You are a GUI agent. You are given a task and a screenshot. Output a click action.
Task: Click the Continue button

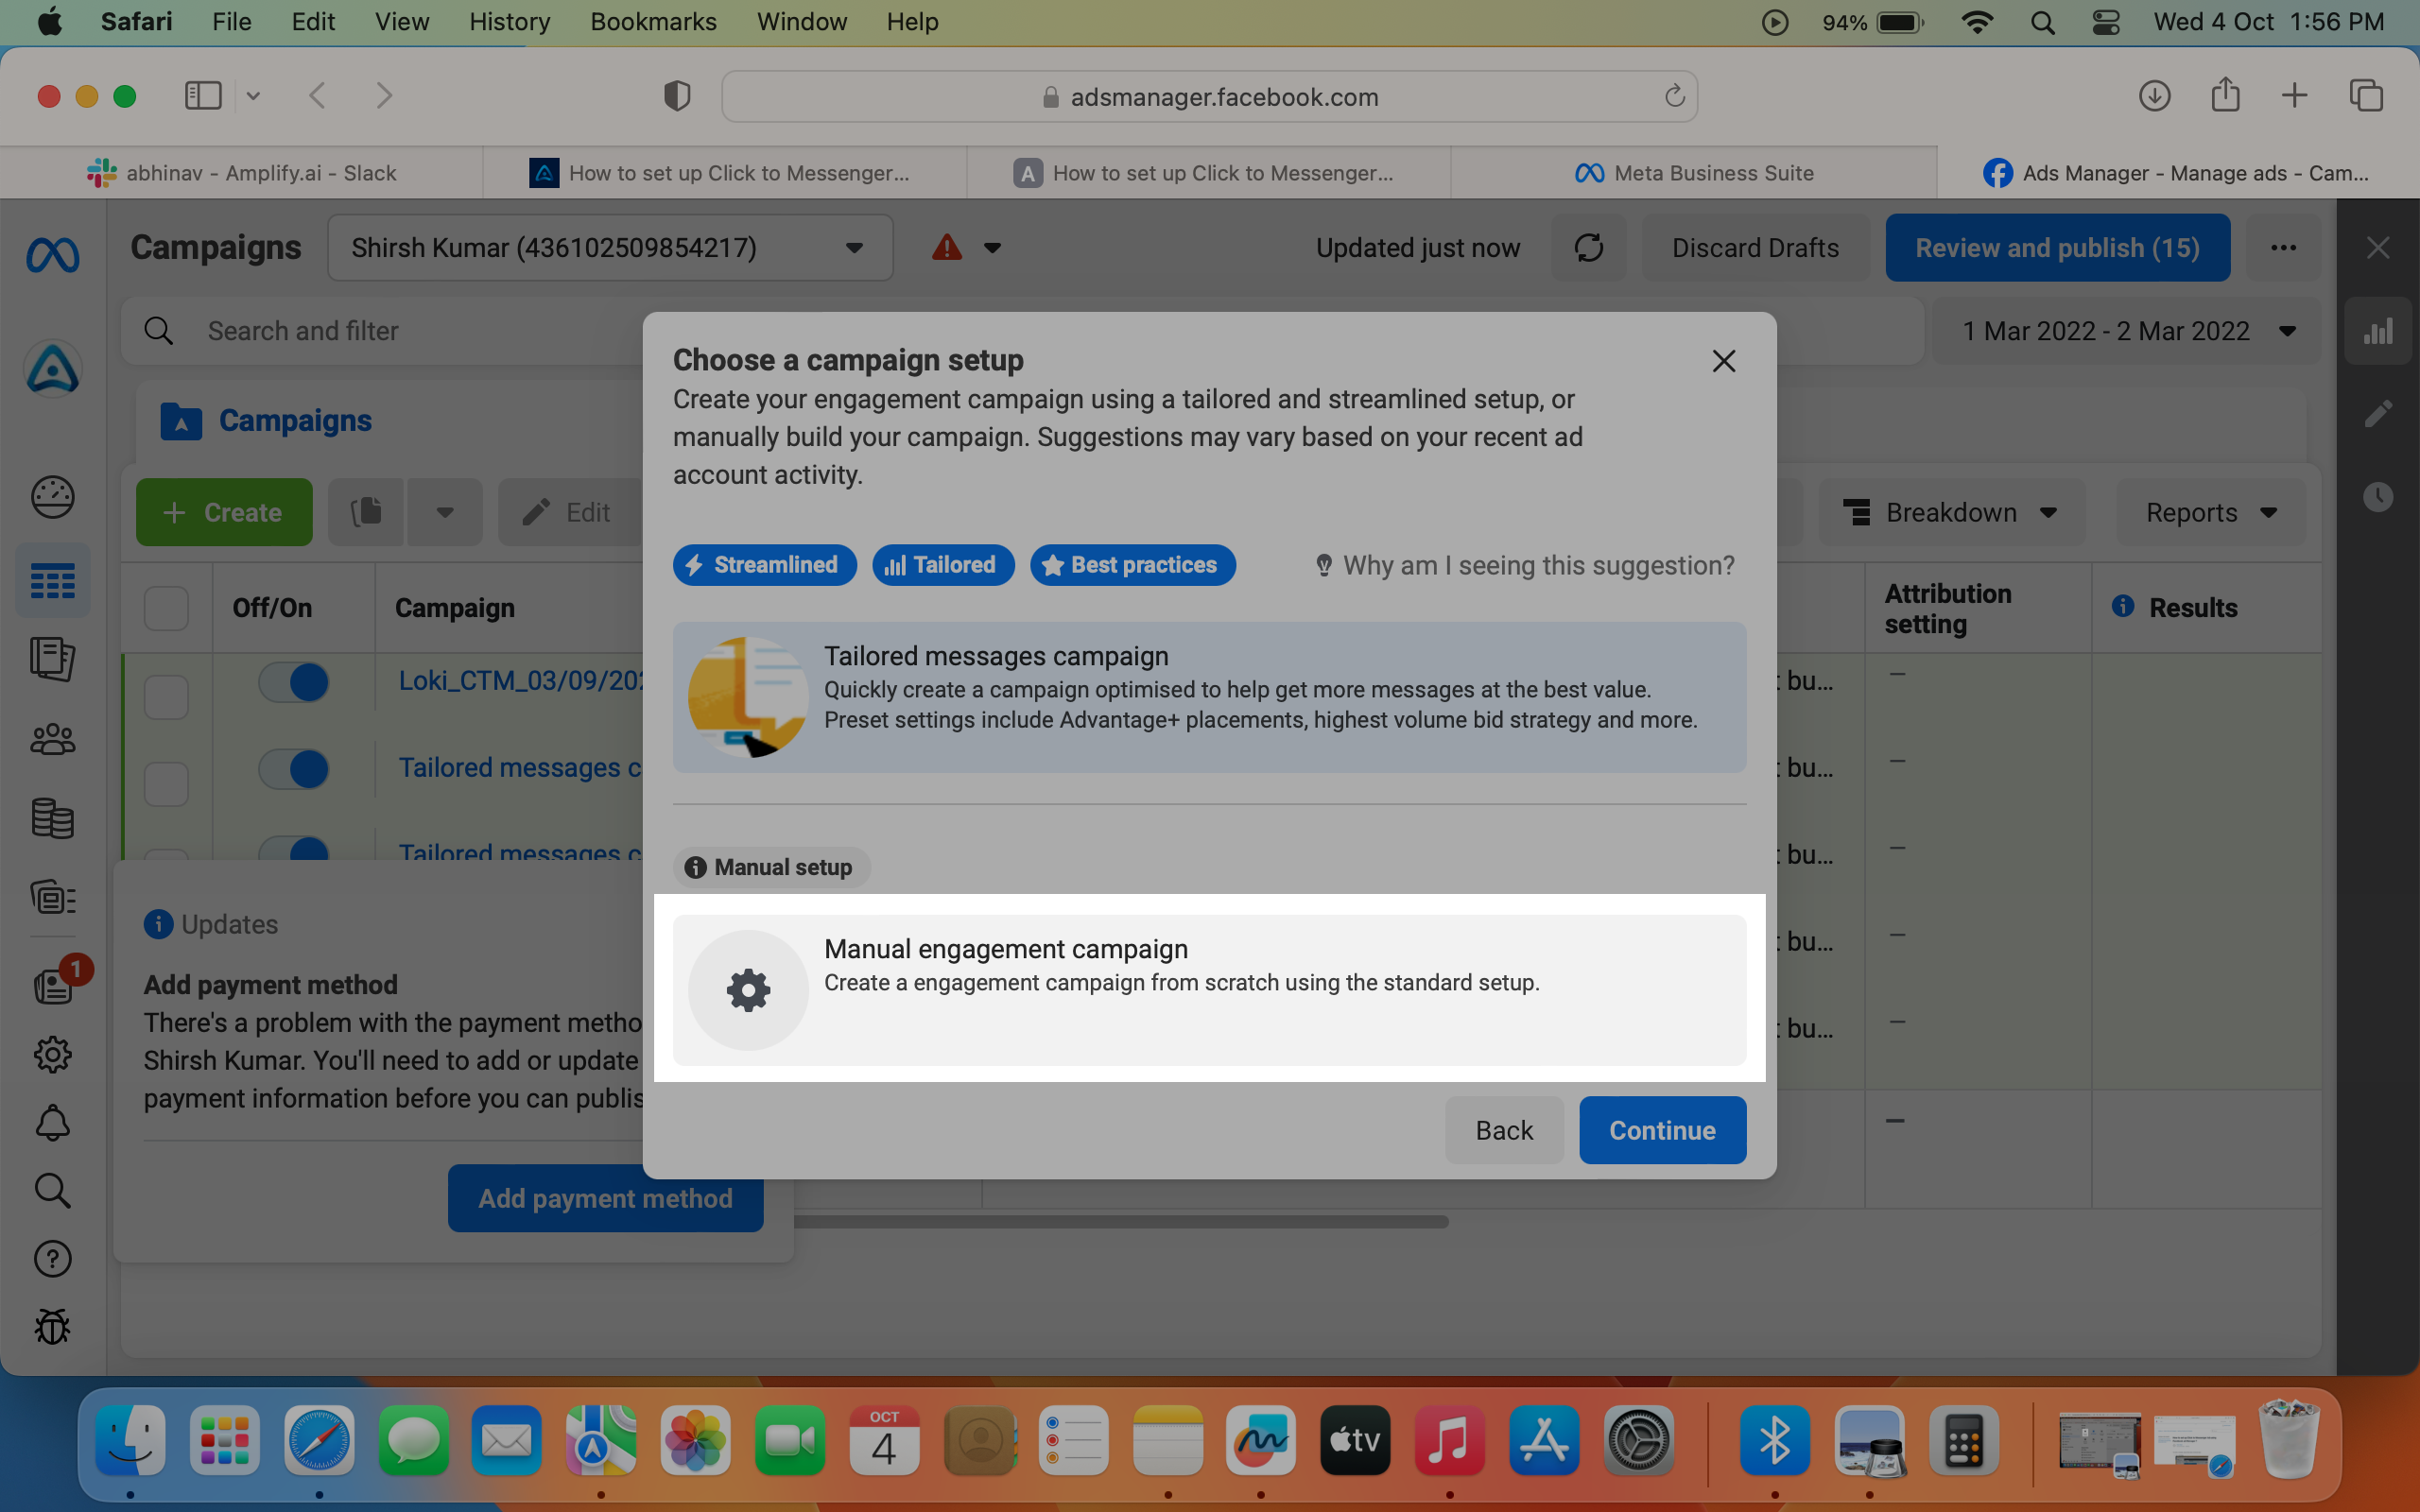[1662, 1130]
